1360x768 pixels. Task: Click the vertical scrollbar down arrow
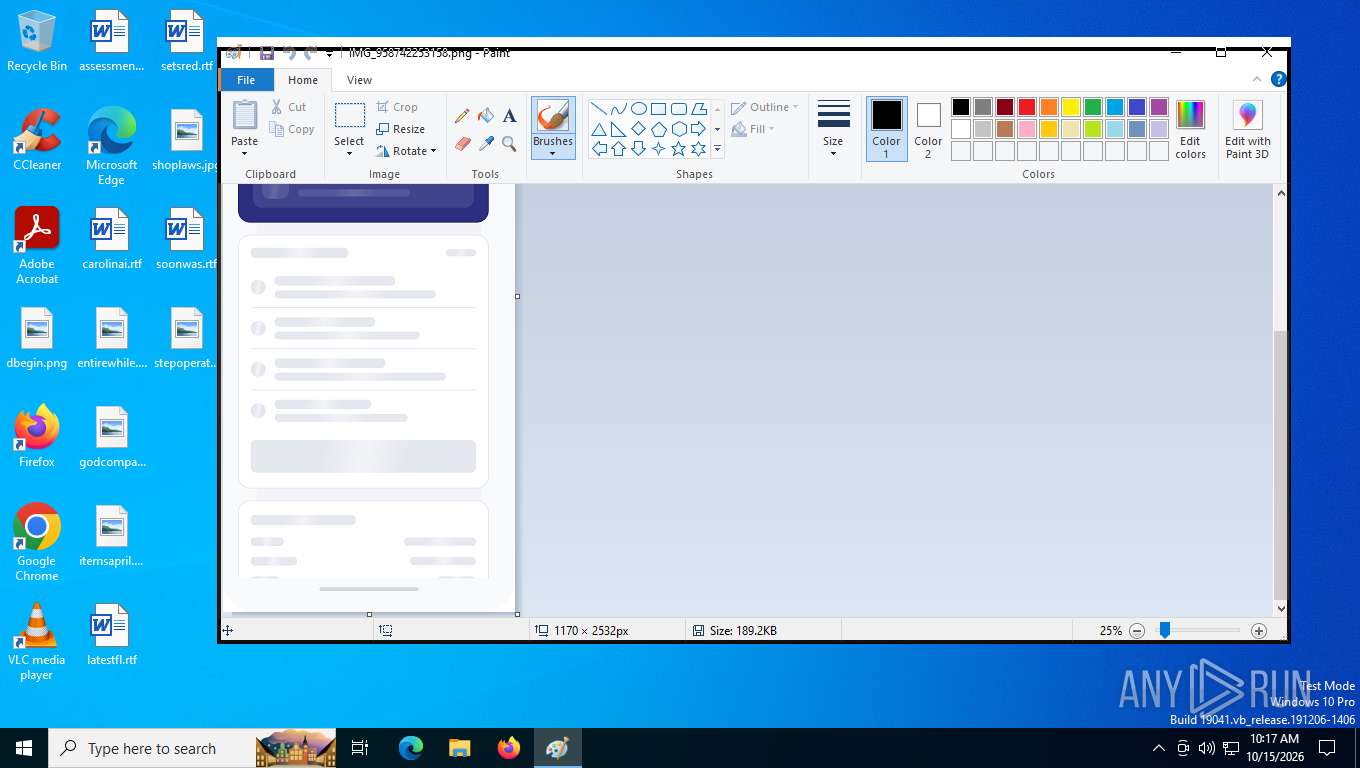click(1281, 608)
